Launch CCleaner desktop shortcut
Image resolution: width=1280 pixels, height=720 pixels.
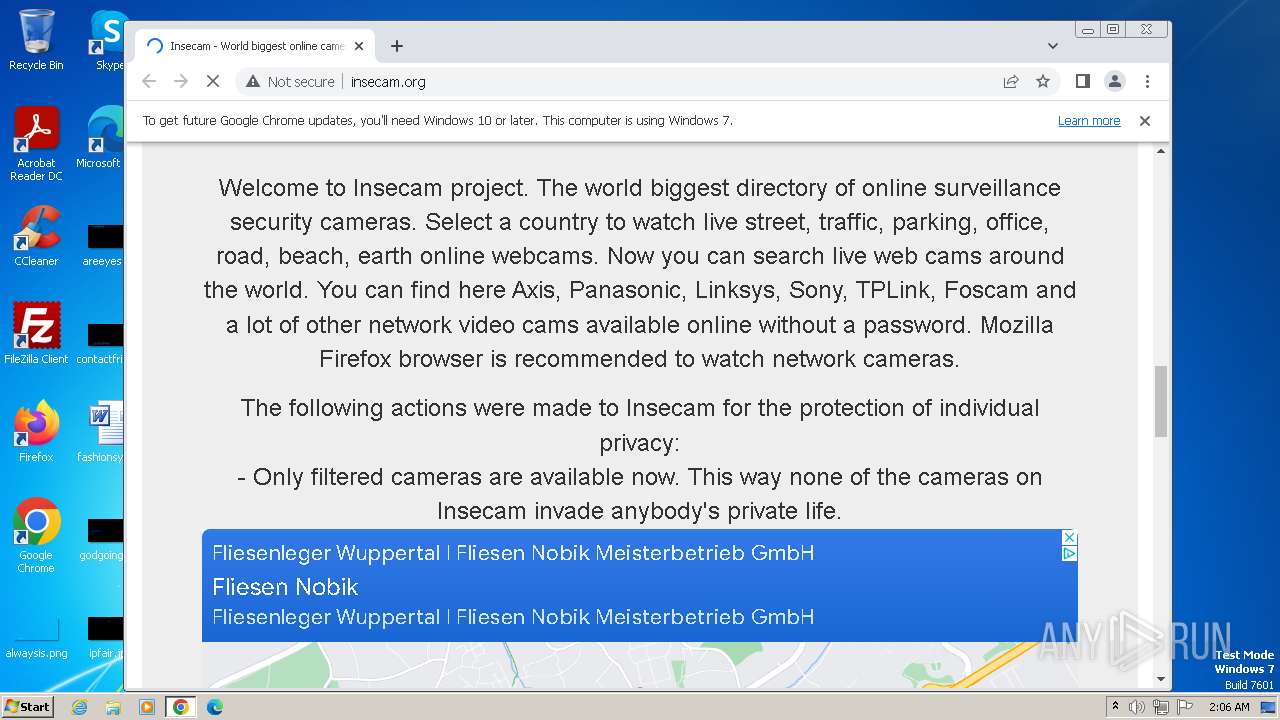pyautogui.click(x=36, y=236)
